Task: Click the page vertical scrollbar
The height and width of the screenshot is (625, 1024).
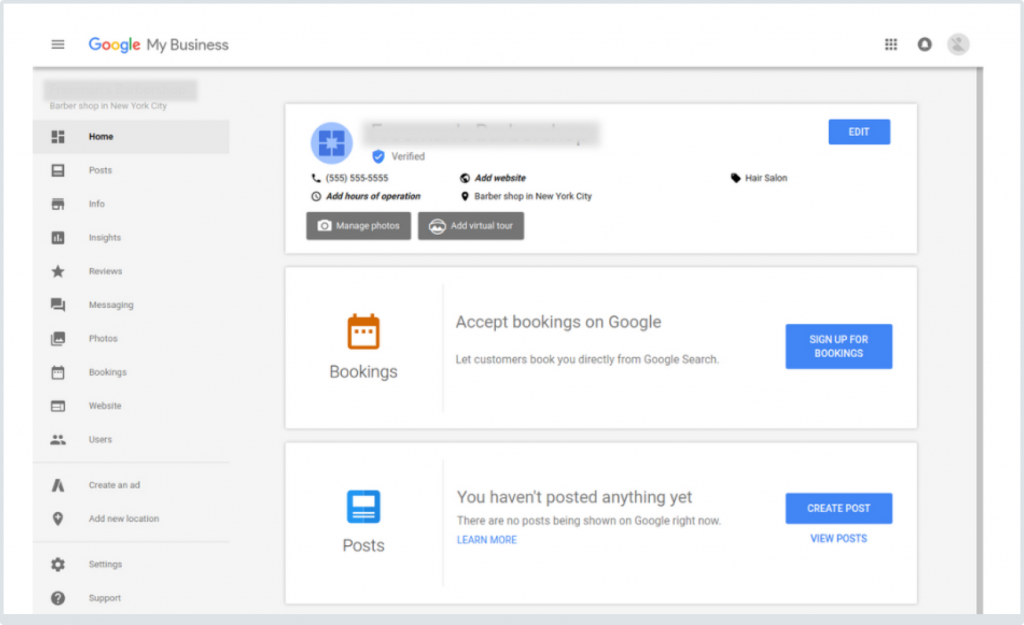Action: pos(979,340)
